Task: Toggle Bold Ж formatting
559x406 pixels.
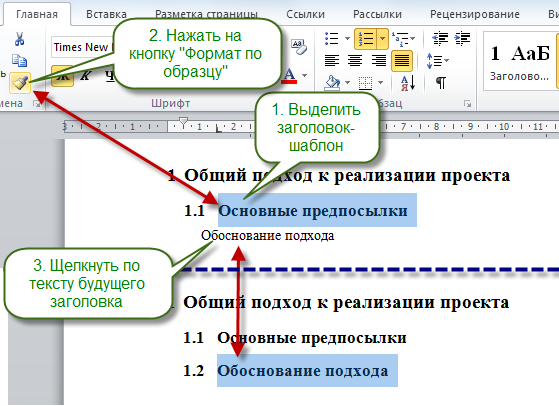Action: (63, 76)
